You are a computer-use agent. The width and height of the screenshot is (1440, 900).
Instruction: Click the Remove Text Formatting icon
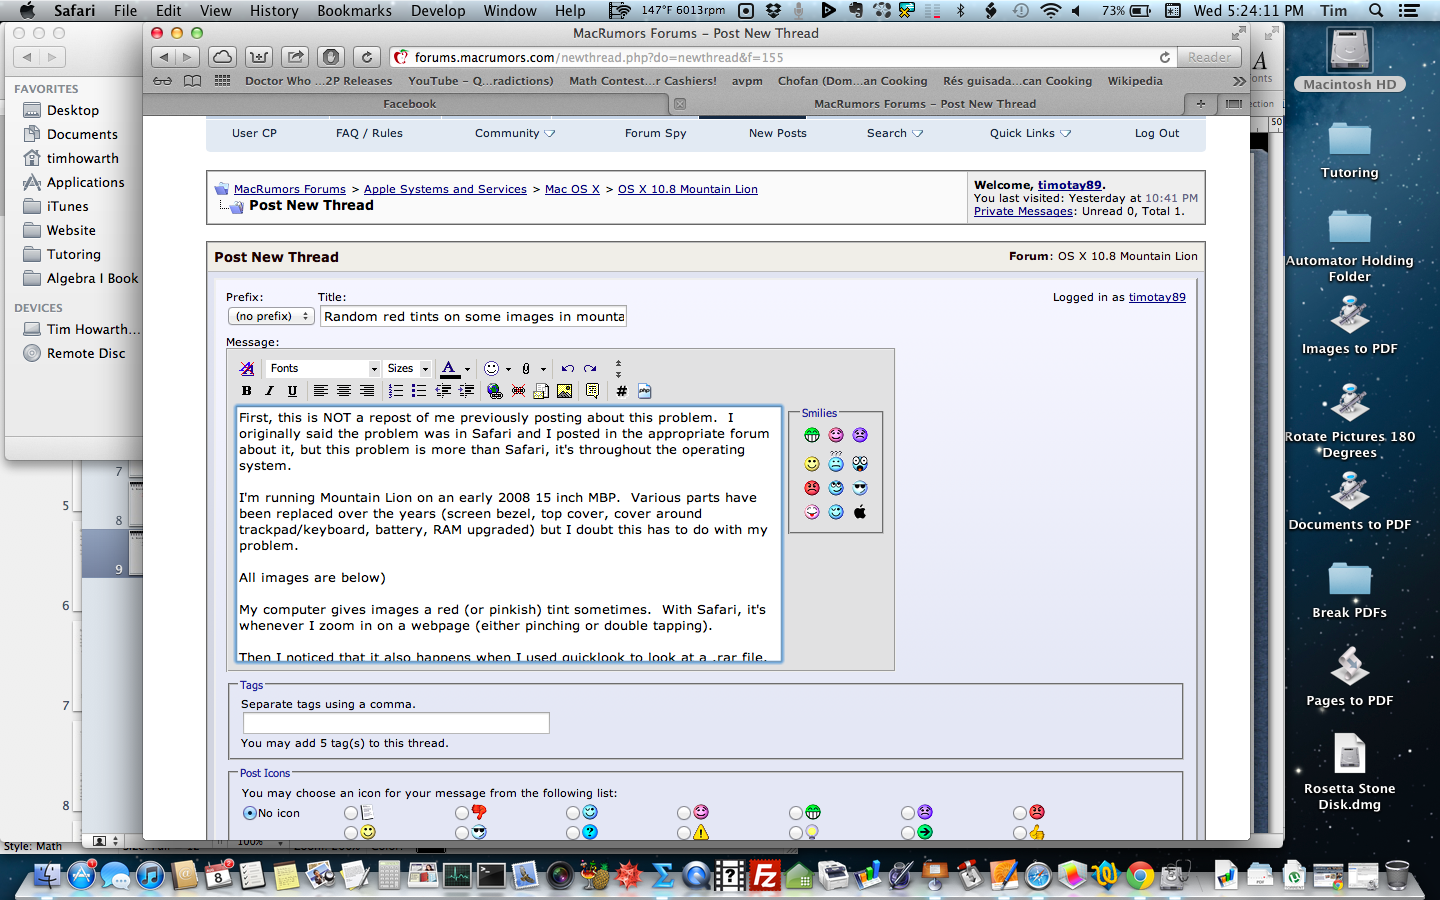[246, 369]
